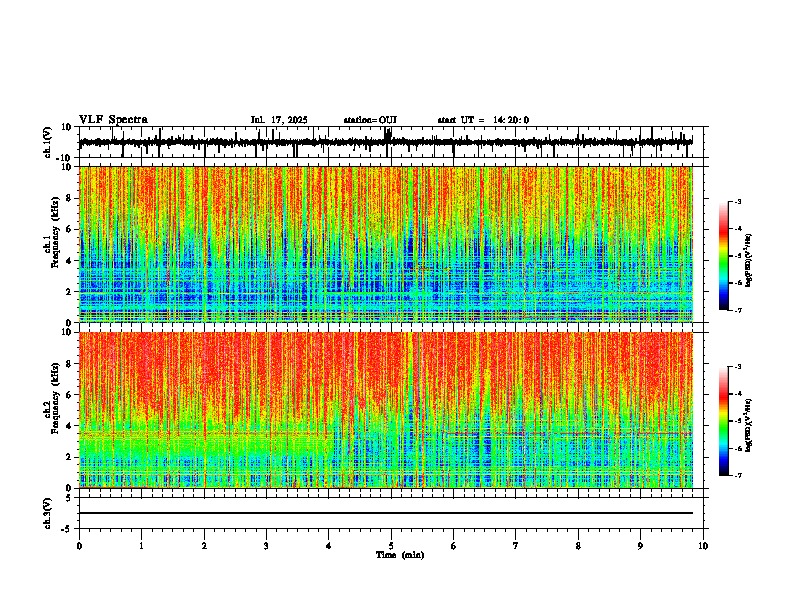Select the "start UT = 14:20:0" header text
This screenshot has height=612, width=792.
point(483,120)
